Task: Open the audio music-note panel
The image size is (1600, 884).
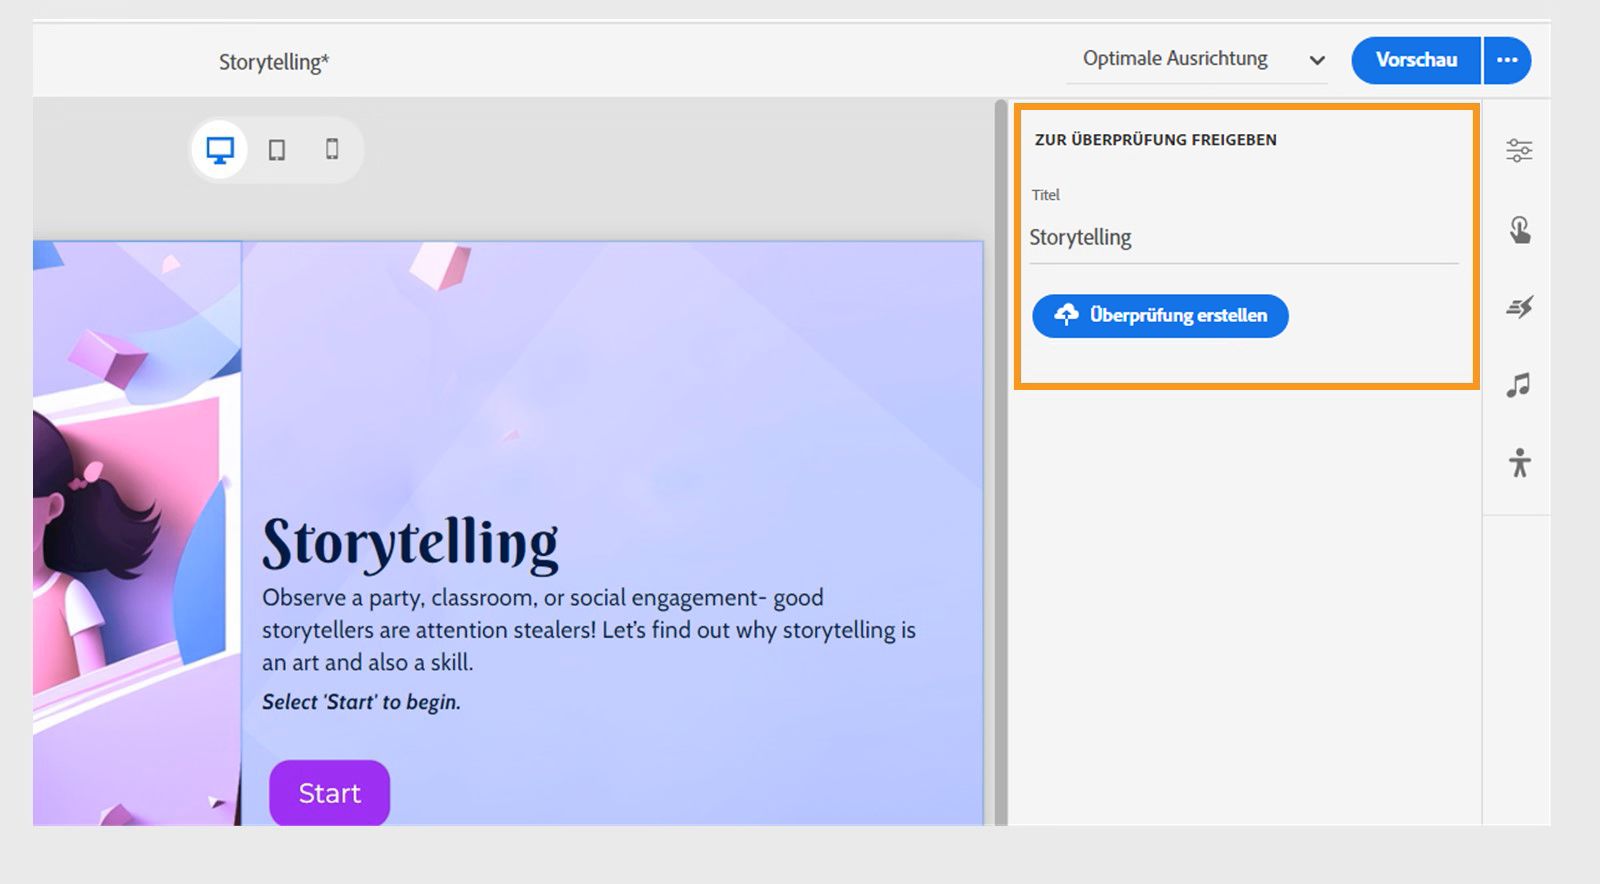Action: (1519, 384)
